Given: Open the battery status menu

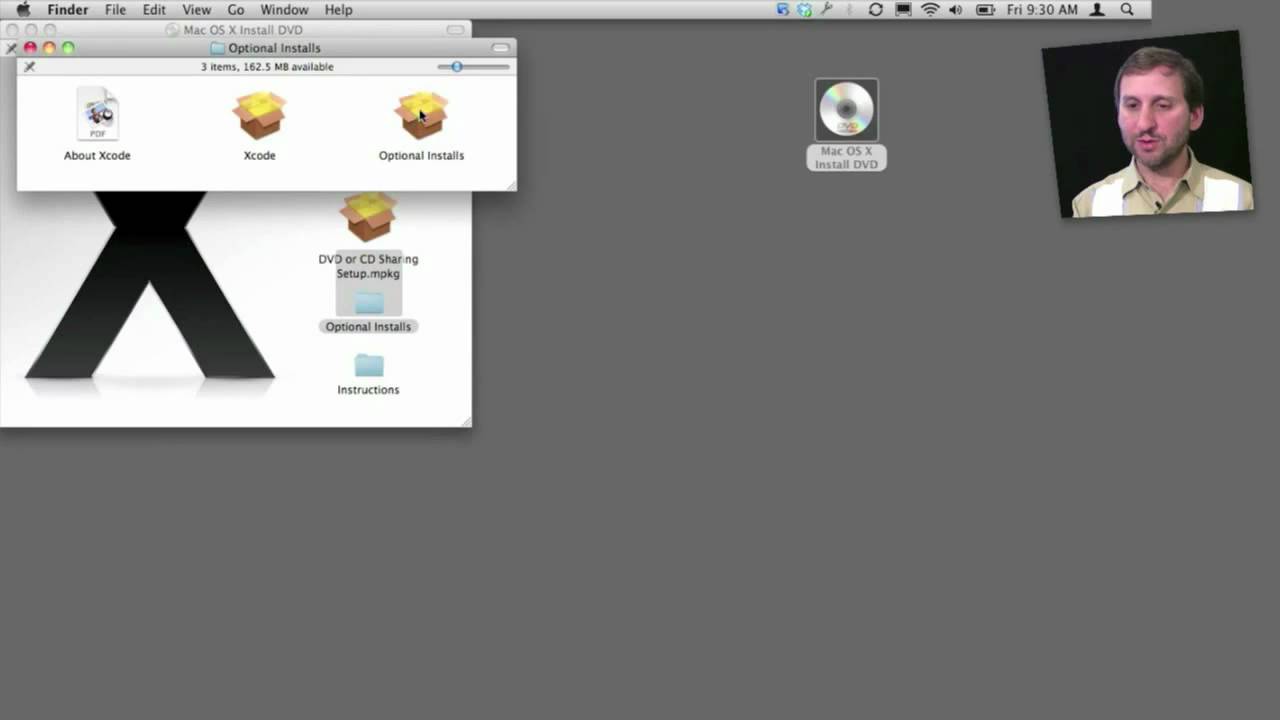Looking at the screenshot, I should pos(985,10).
